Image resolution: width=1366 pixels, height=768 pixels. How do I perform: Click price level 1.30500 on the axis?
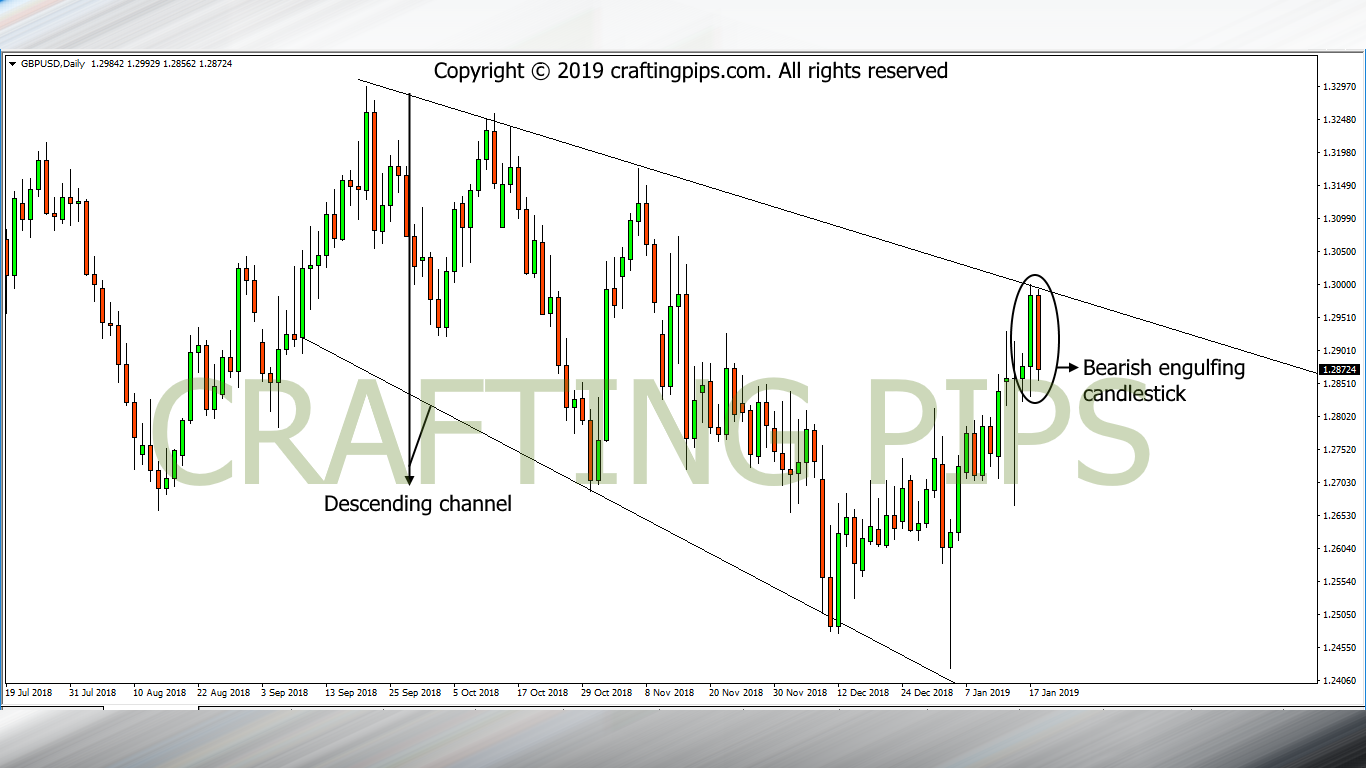click(x=1338, y=252)
